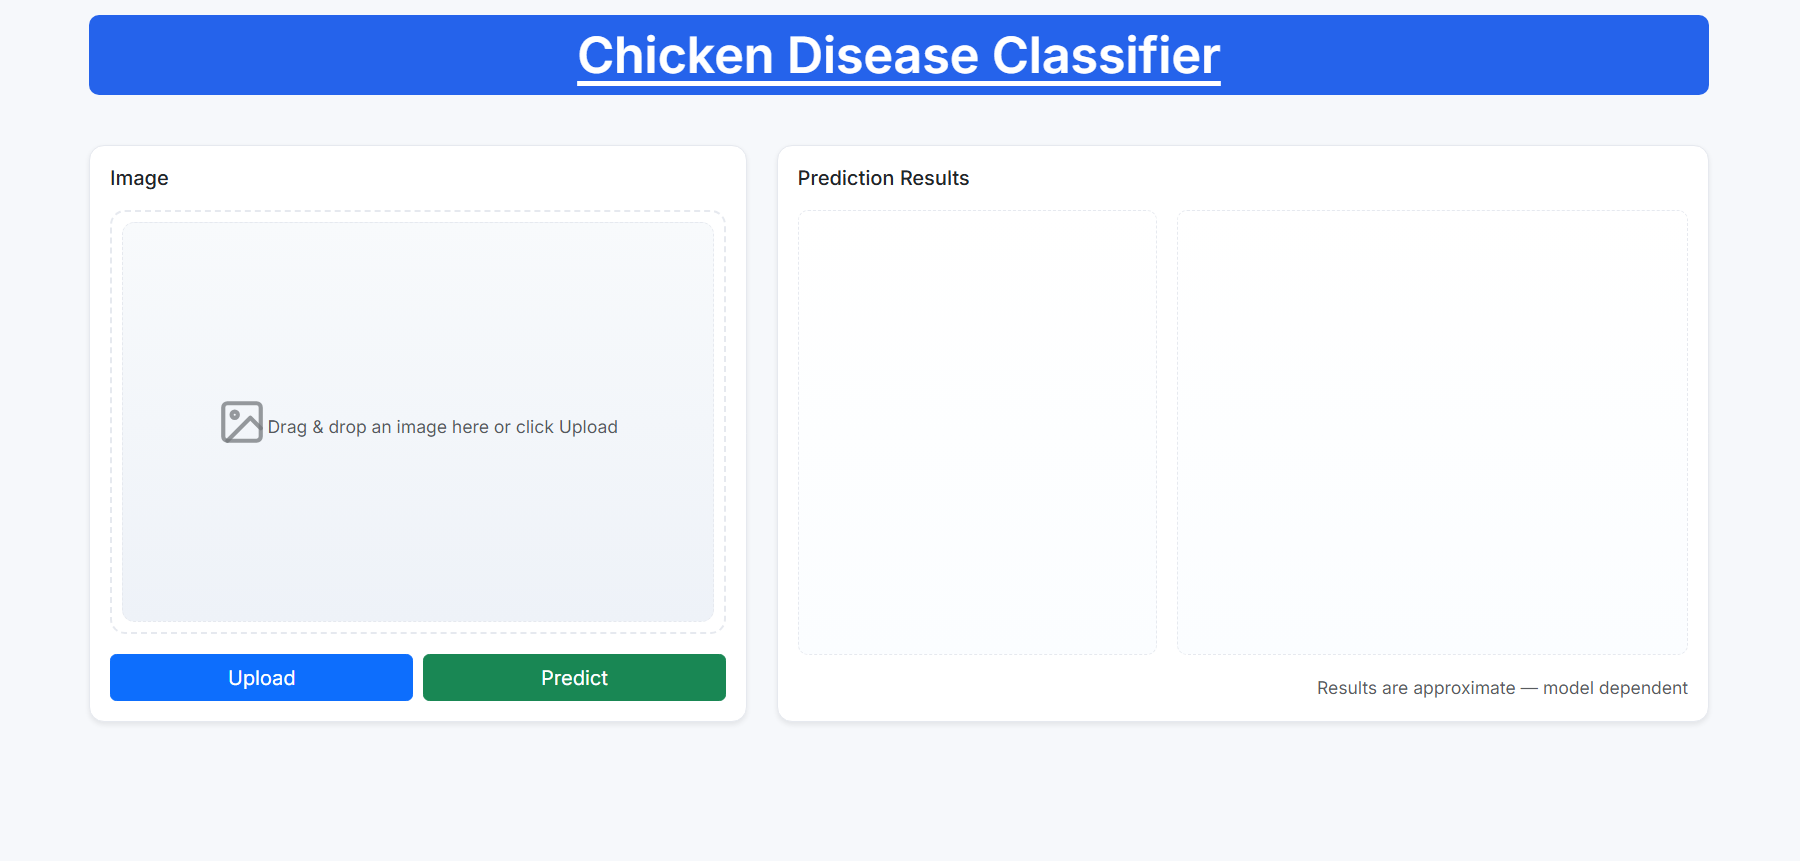Activate the file picker via the Upload button
This screenshot has width=1800, height=861.
[261, 677]
